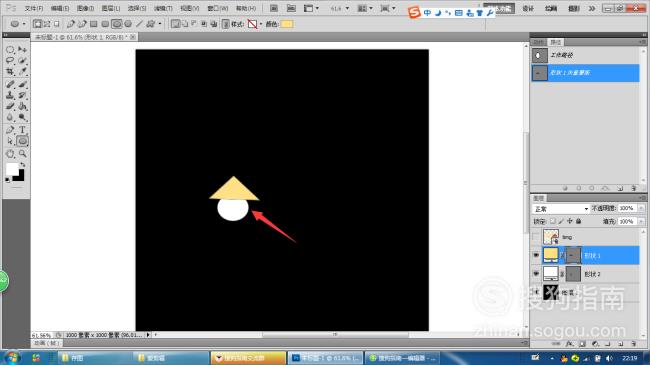The image size is (650, 365).
Task: Select the Ellipse shape tool in toolbox
Action: (22, 141)
